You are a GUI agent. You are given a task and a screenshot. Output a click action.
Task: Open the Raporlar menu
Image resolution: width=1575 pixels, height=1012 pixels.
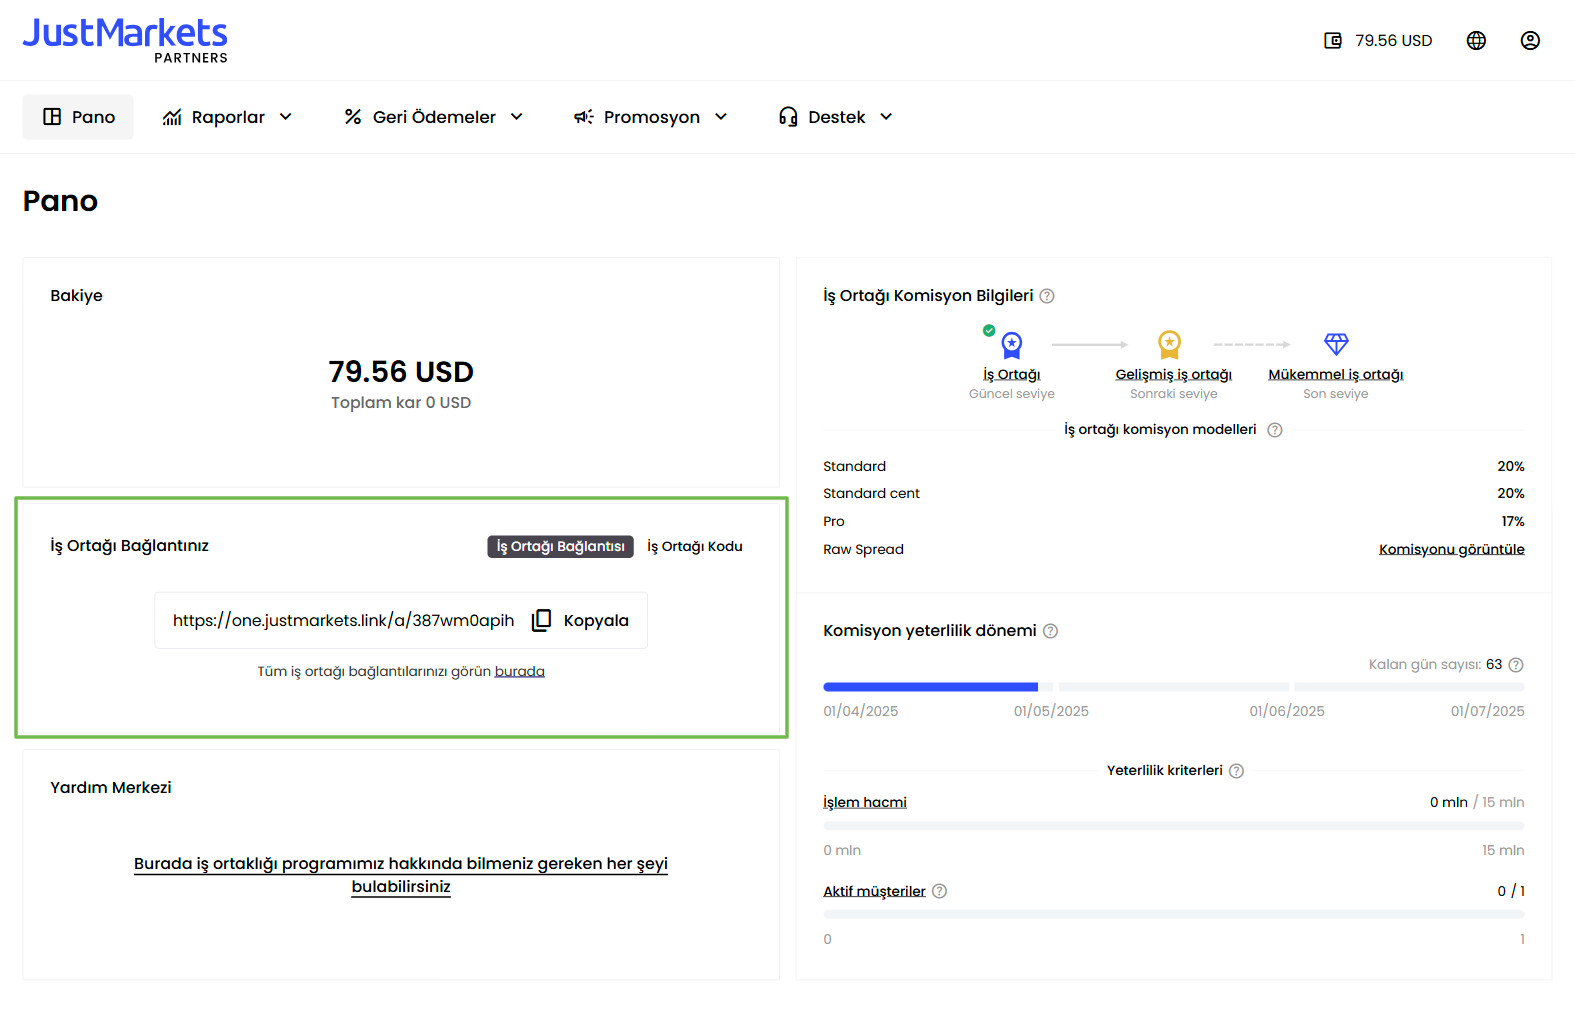click(x=228, y=117)
